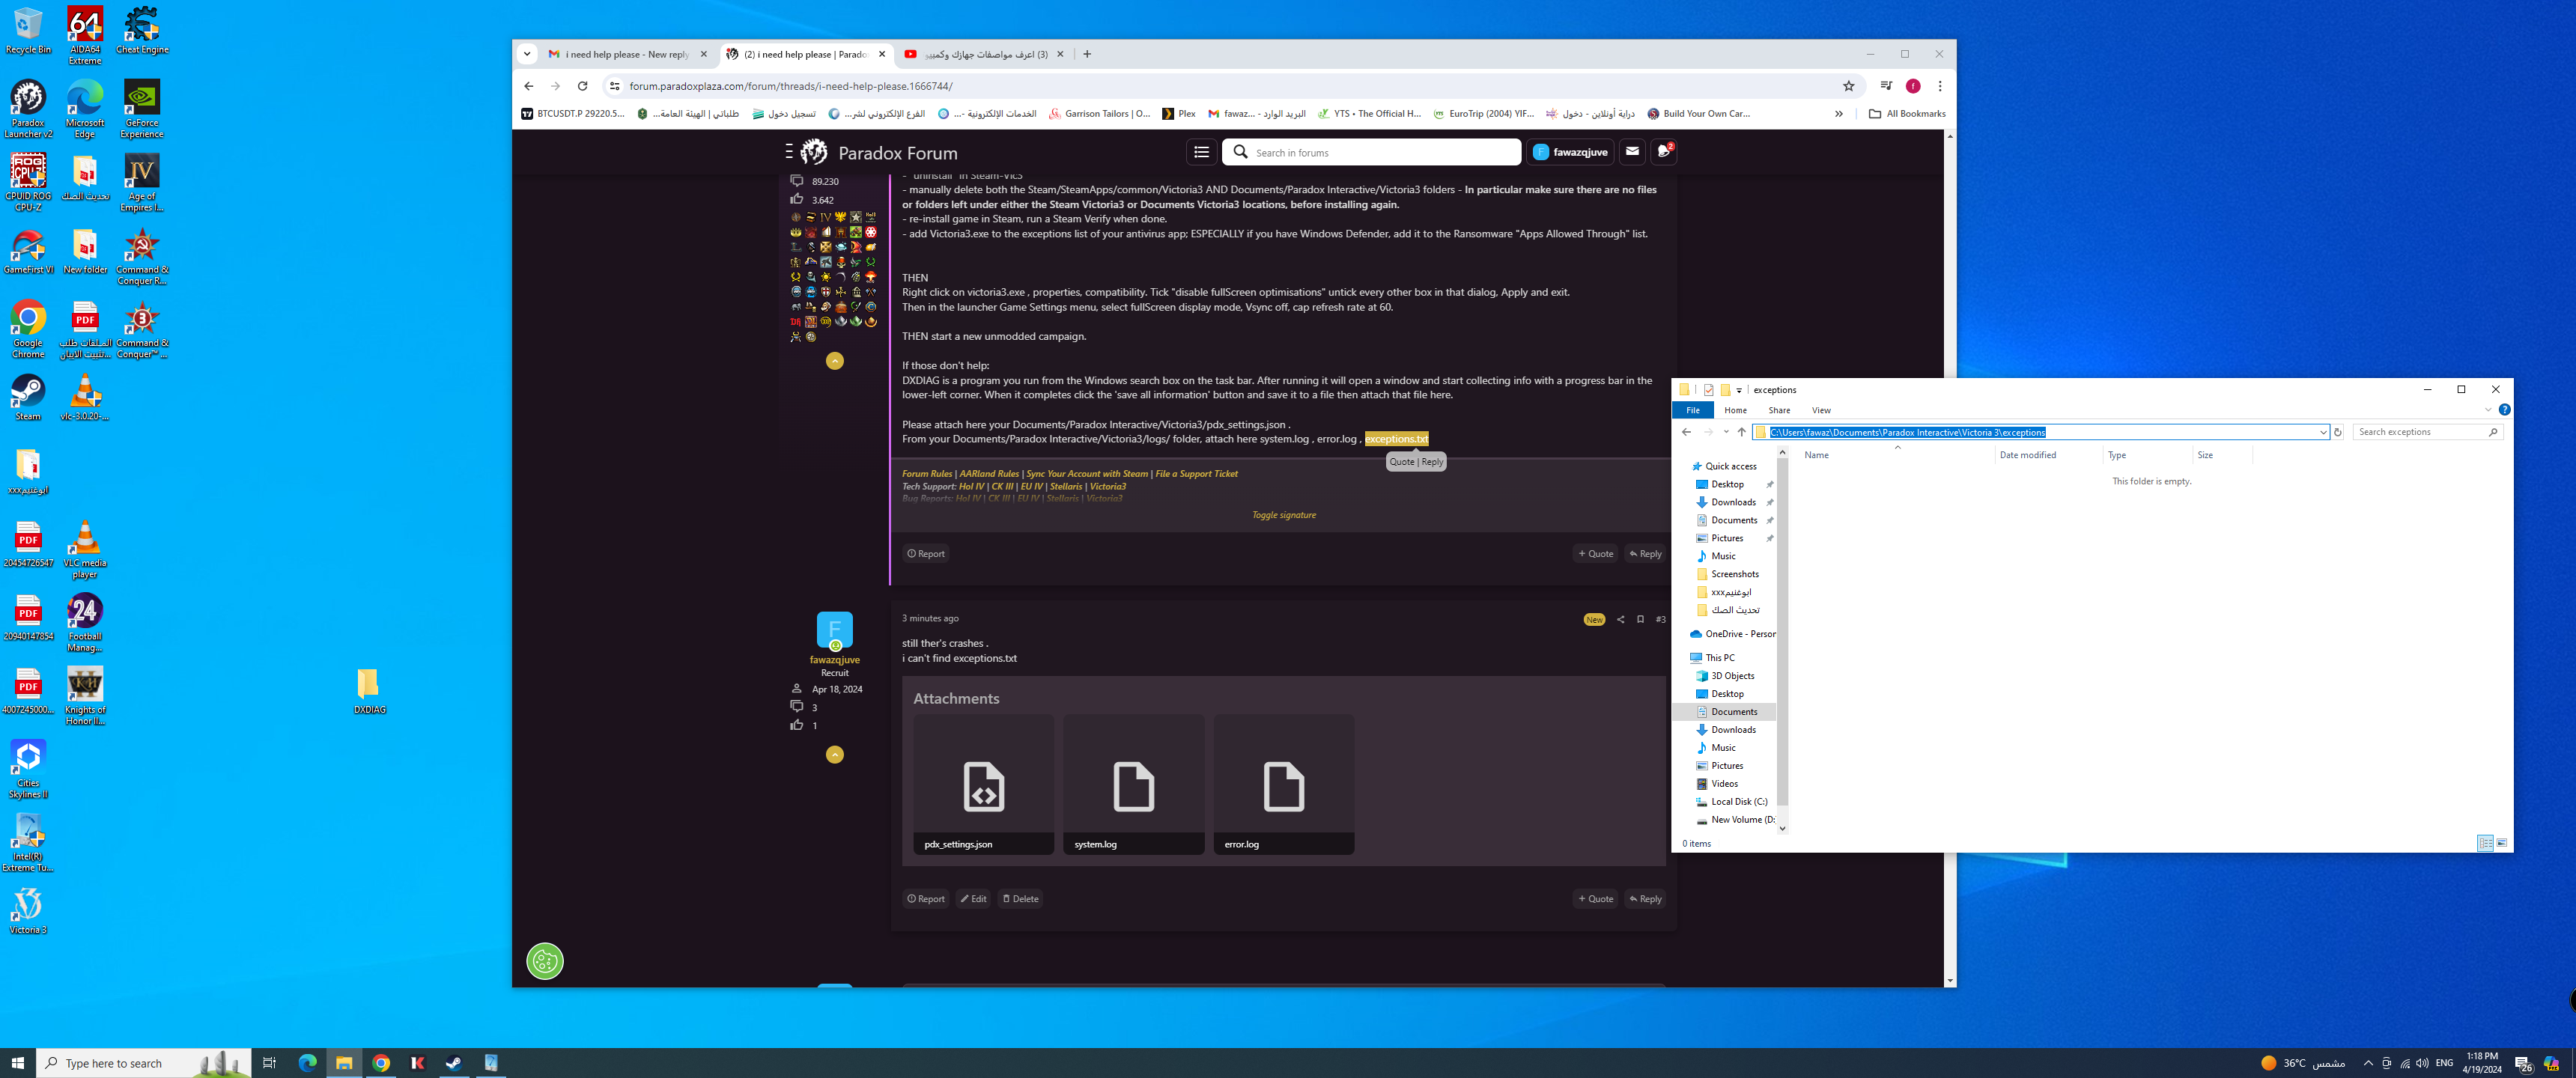Open error.log attachment
Screen dimensions: 2576x1078
tap(1283, 784)
